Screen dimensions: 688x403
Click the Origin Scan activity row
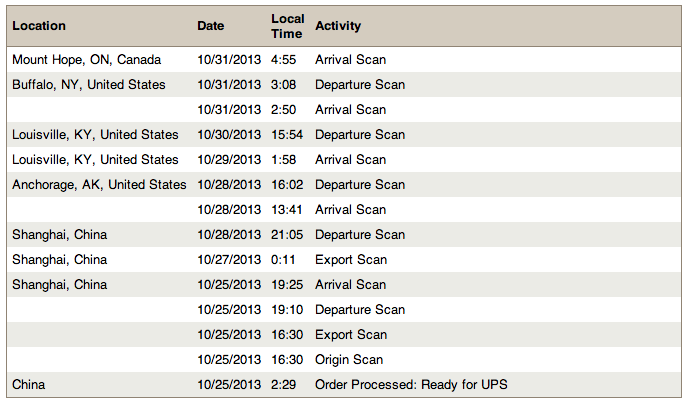pos(349,360)
